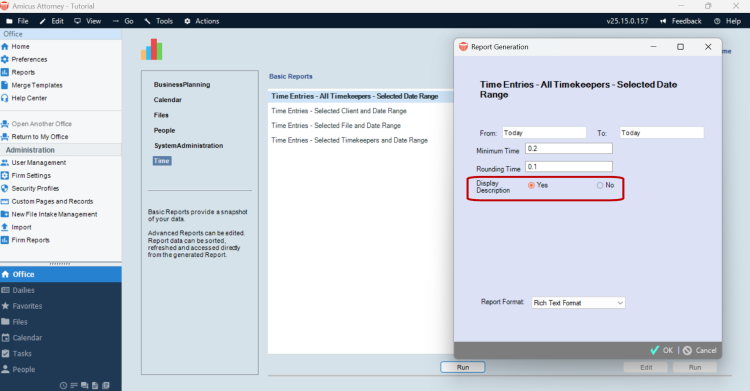The width and height of the screenshot is (750, 391).
Task: Click the highlighted Run button below report list
Action: click(463, 367)
